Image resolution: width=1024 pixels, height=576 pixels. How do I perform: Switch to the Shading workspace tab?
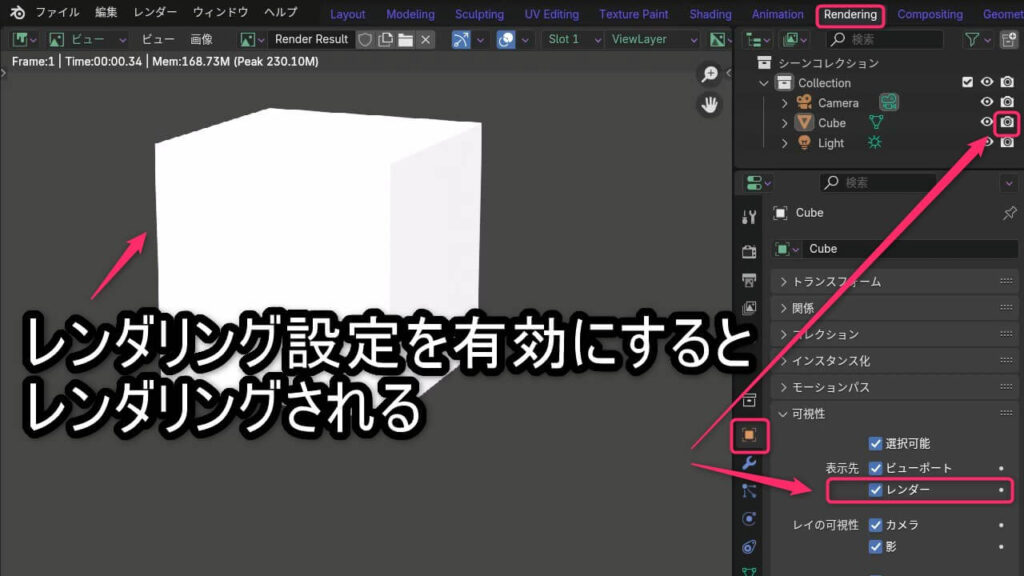tap(711, 14)
